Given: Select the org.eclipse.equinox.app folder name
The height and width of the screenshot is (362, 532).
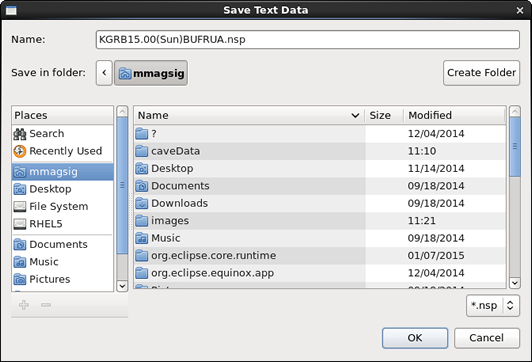Looking at the screenshot, I should pyautogui.click(x=212, y=273).
